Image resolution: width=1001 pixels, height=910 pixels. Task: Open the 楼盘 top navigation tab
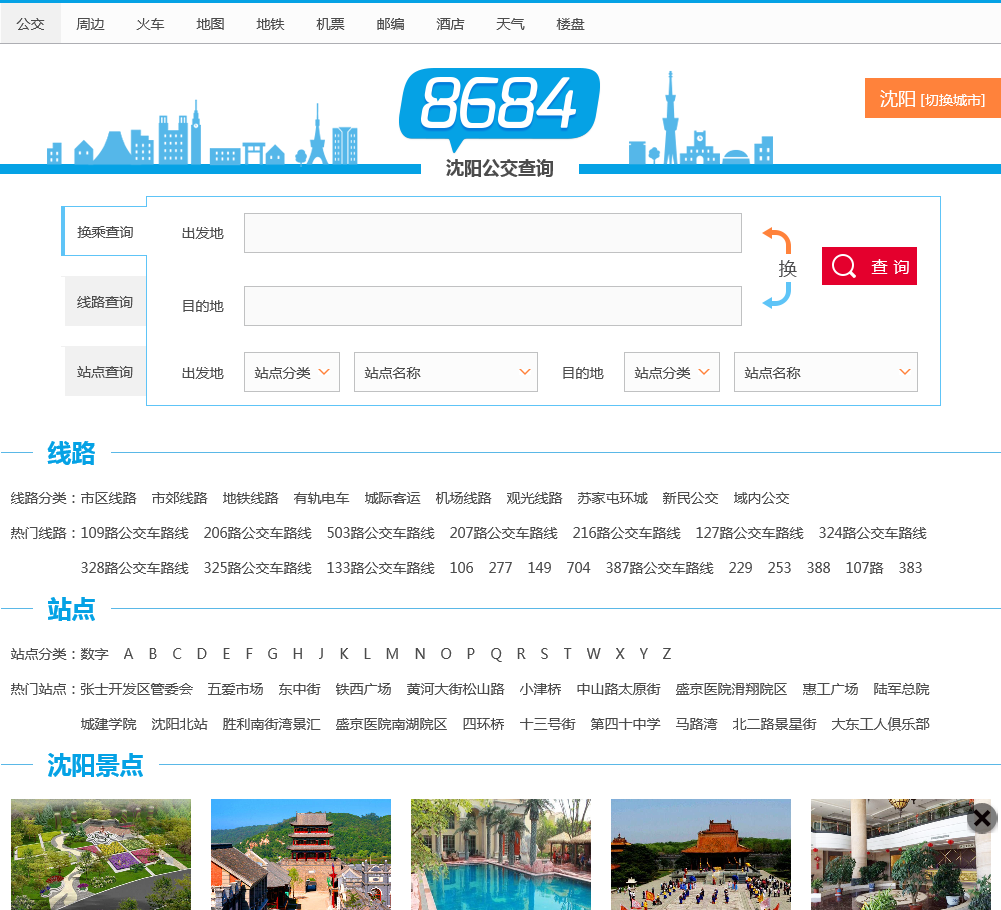coord(570,24)
